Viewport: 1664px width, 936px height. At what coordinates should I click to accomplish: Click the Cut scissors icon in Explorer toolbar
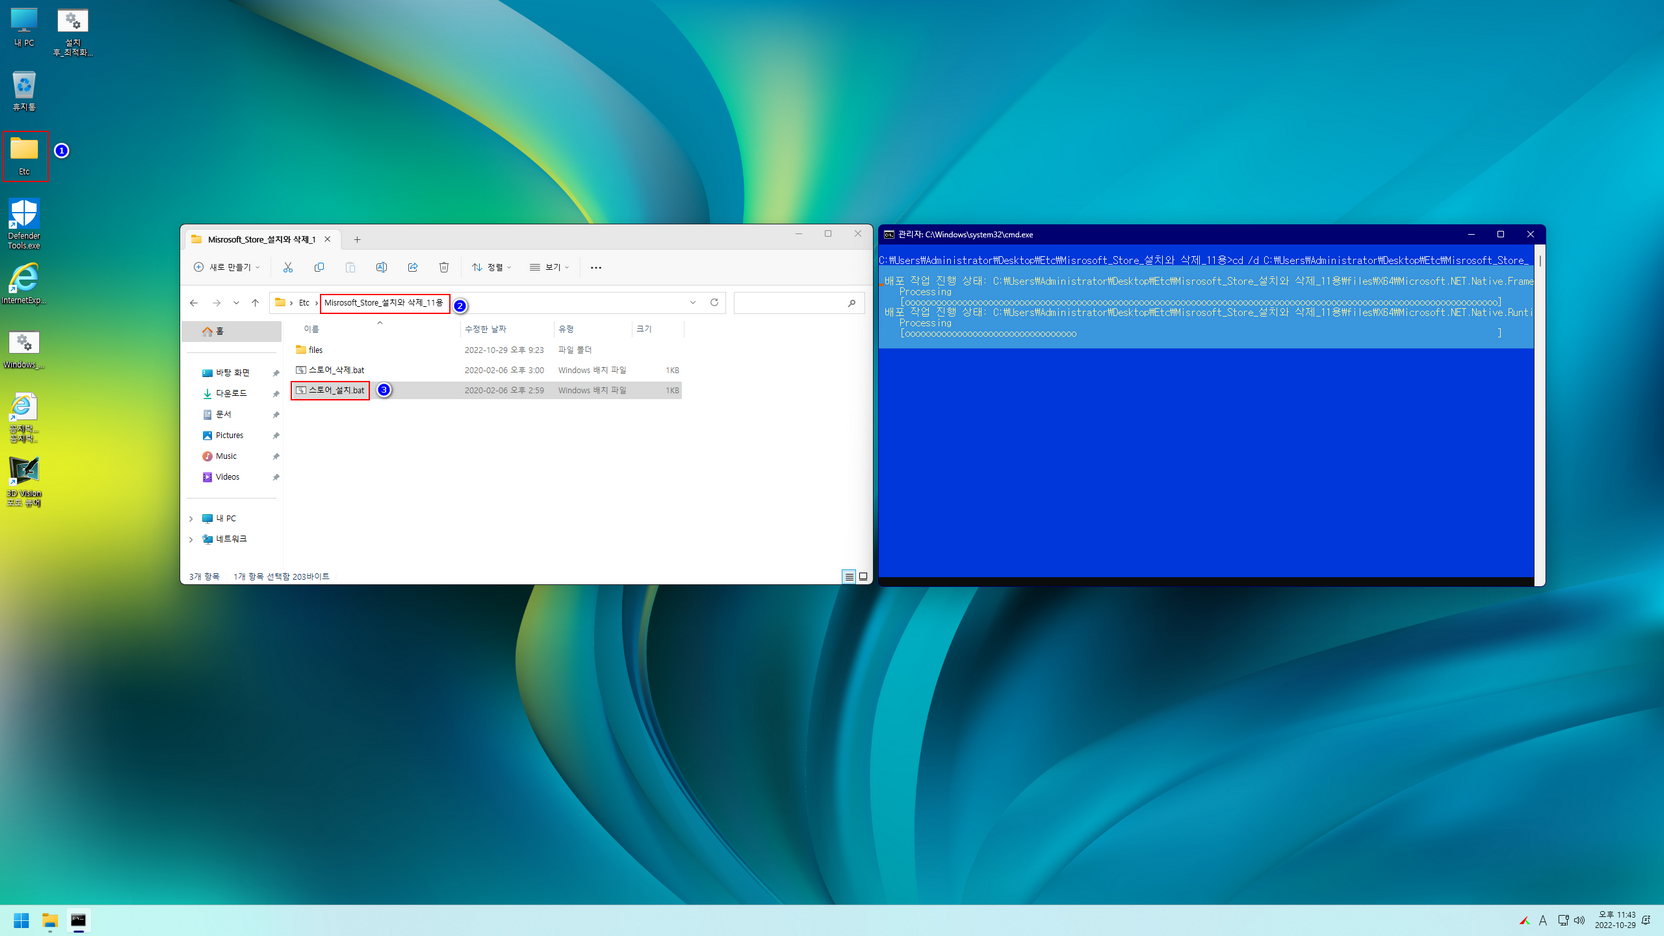tap(288, 267)
